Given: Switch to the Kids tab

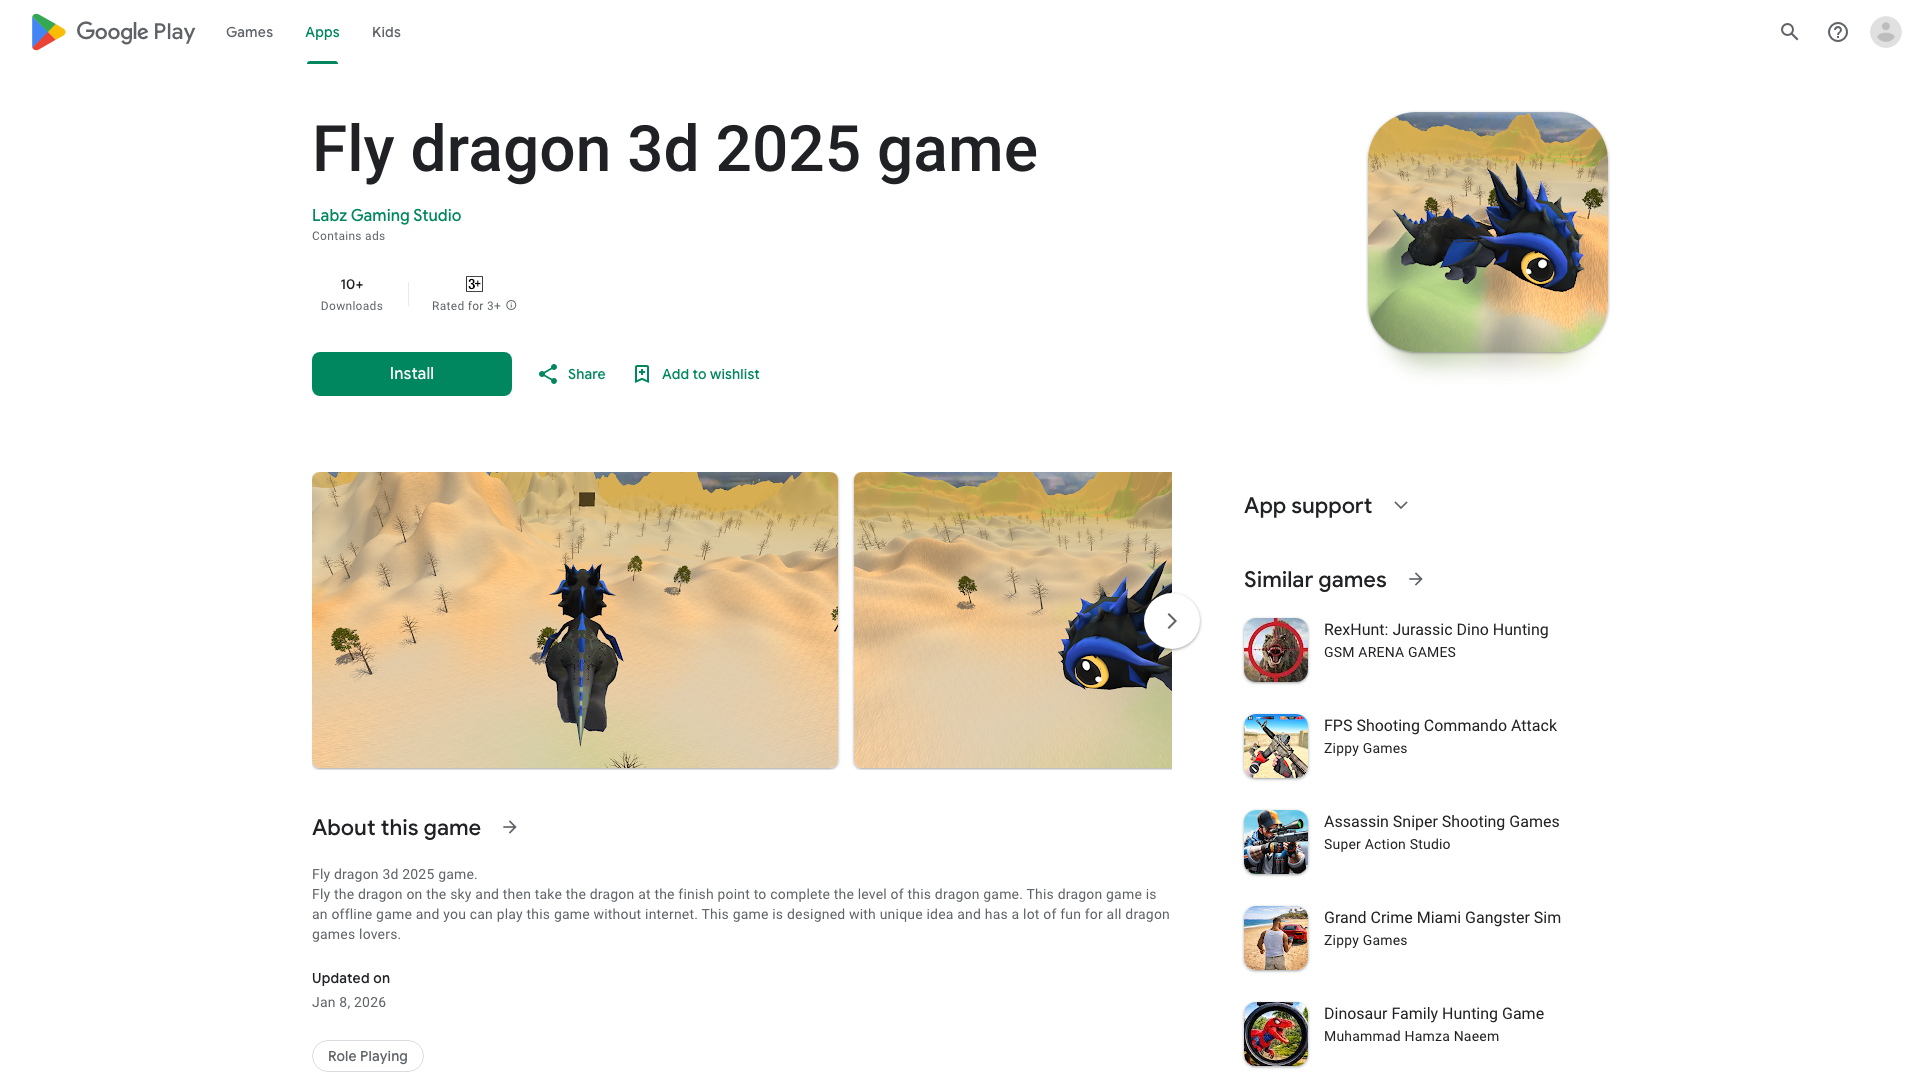Looking at the screenshot, I should [386, 32].
